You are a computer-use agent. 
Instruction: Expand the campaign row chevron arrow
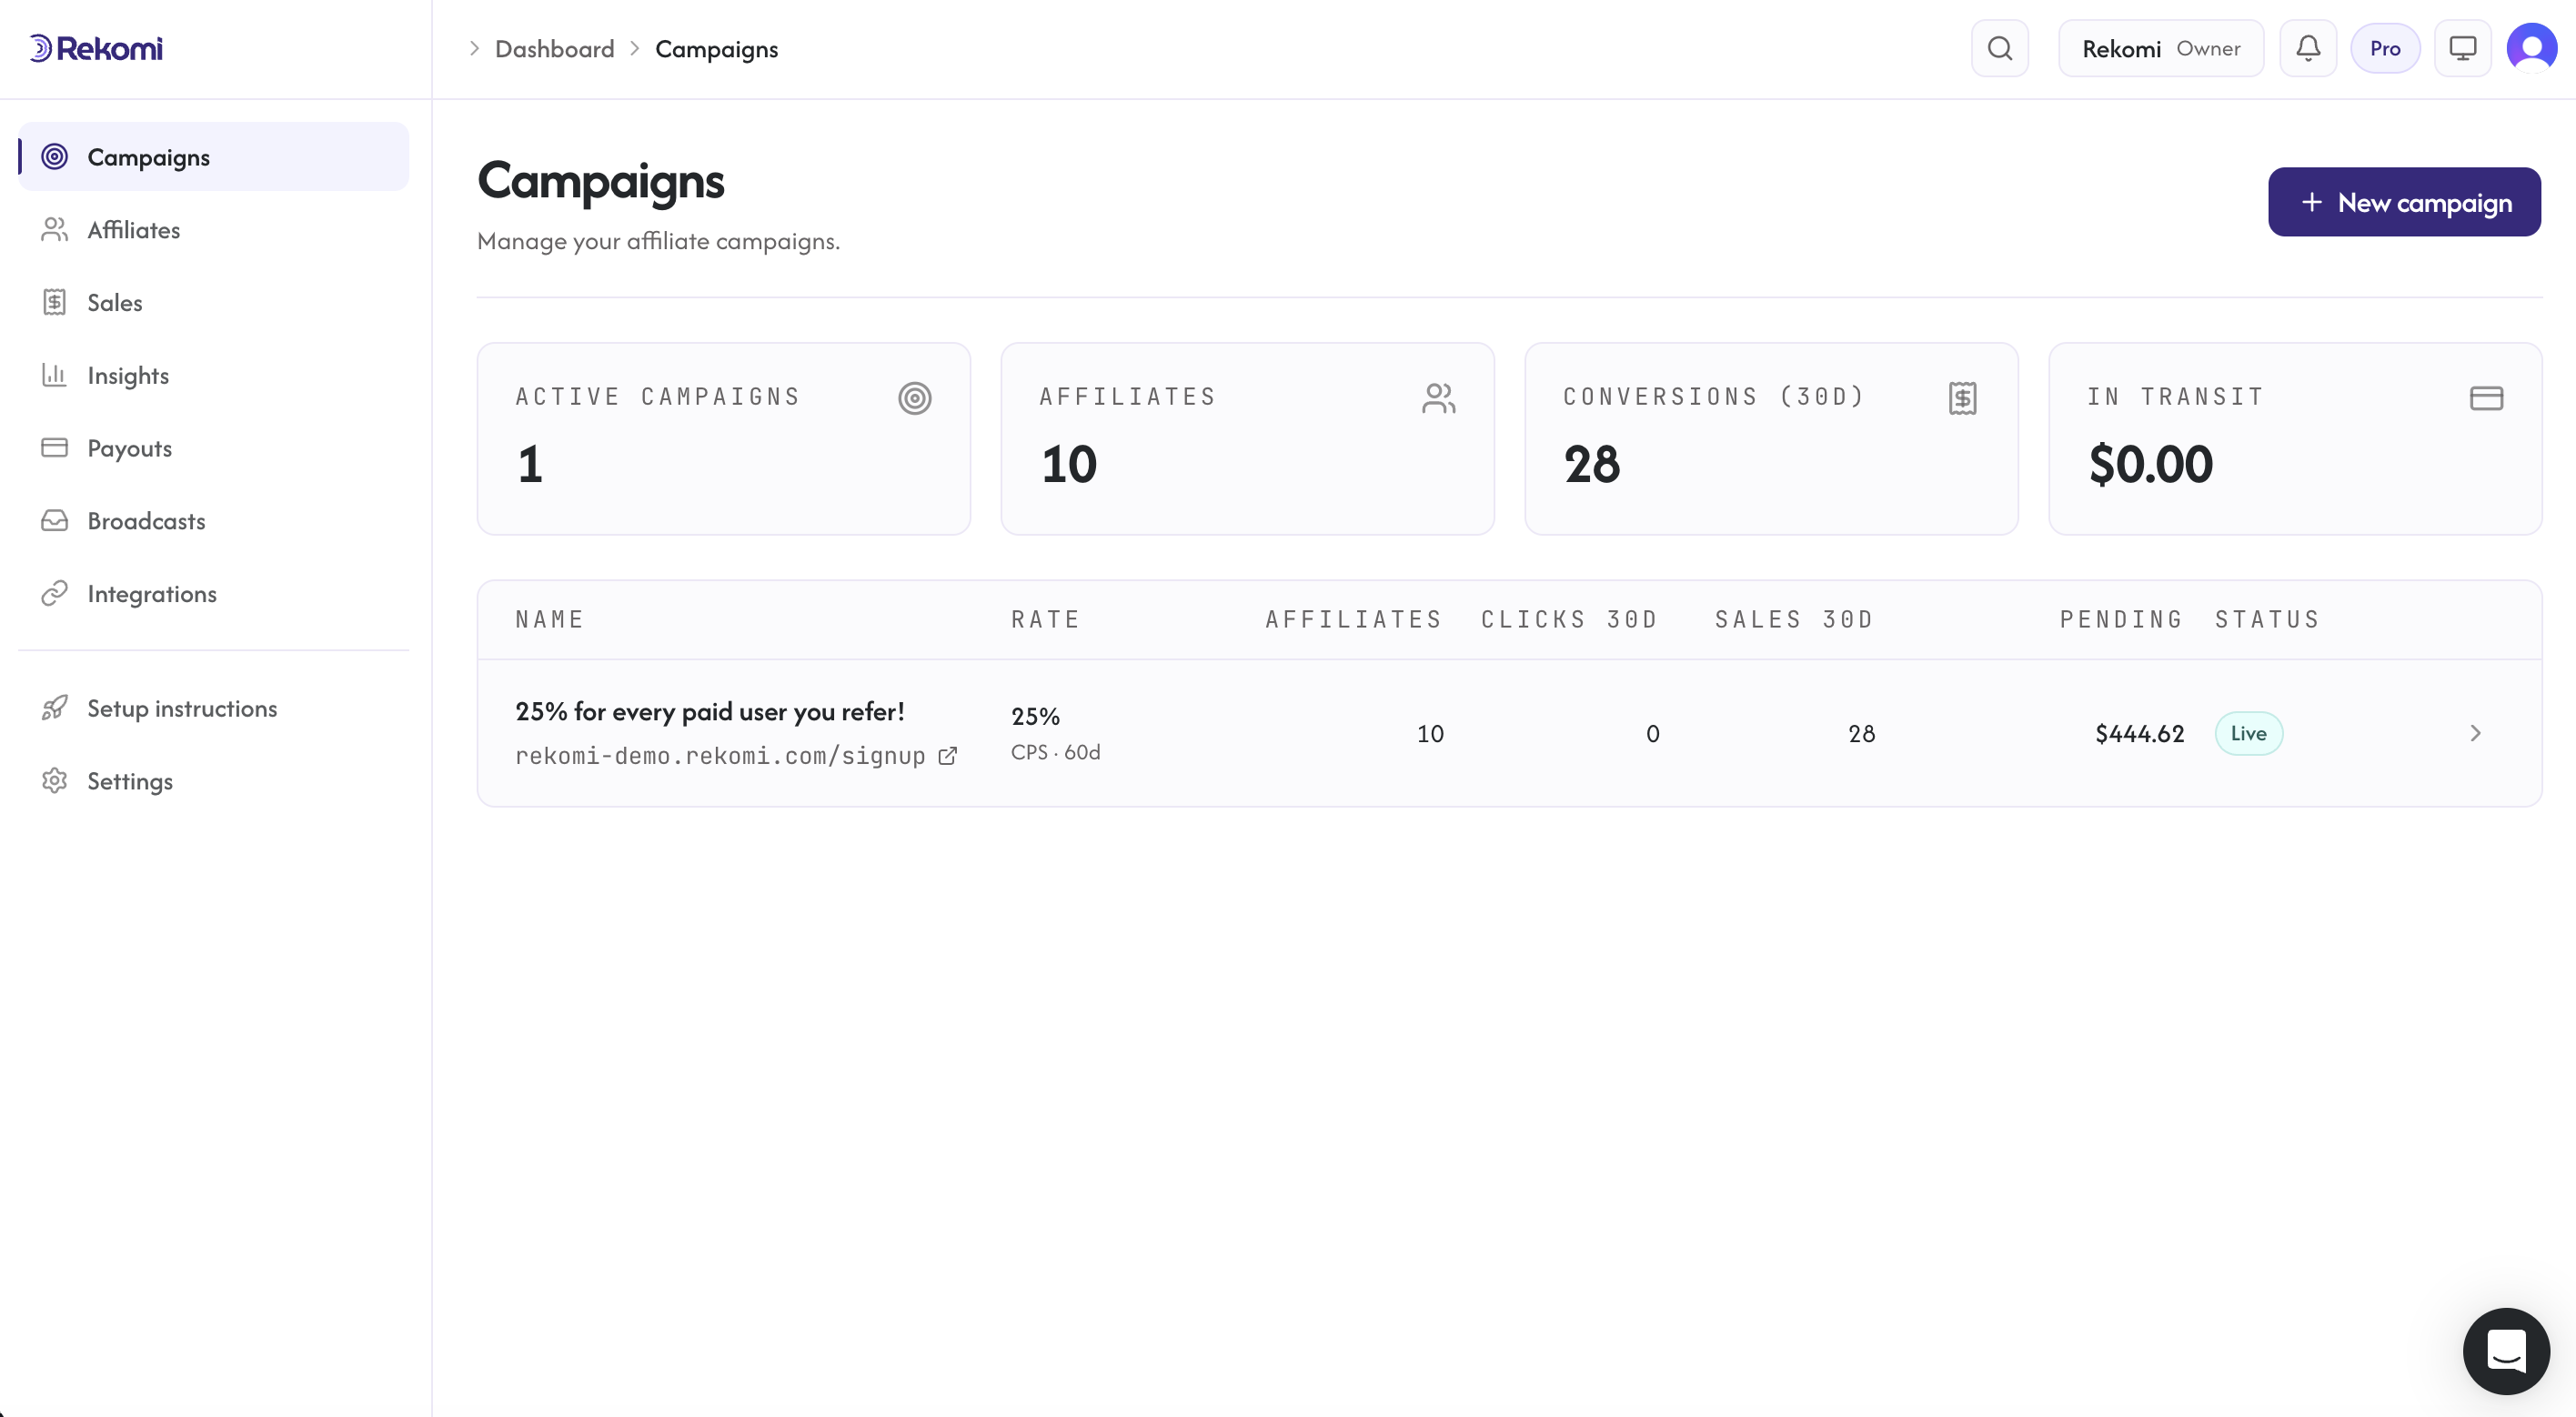click(2475, 733)
